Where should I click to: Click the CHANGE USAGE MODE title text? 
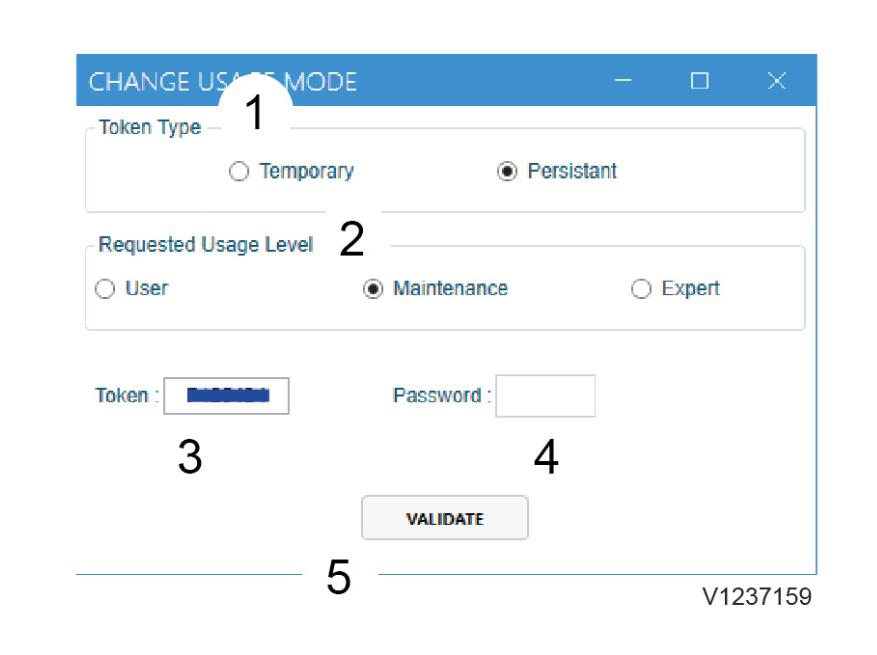tap(223, 82)
